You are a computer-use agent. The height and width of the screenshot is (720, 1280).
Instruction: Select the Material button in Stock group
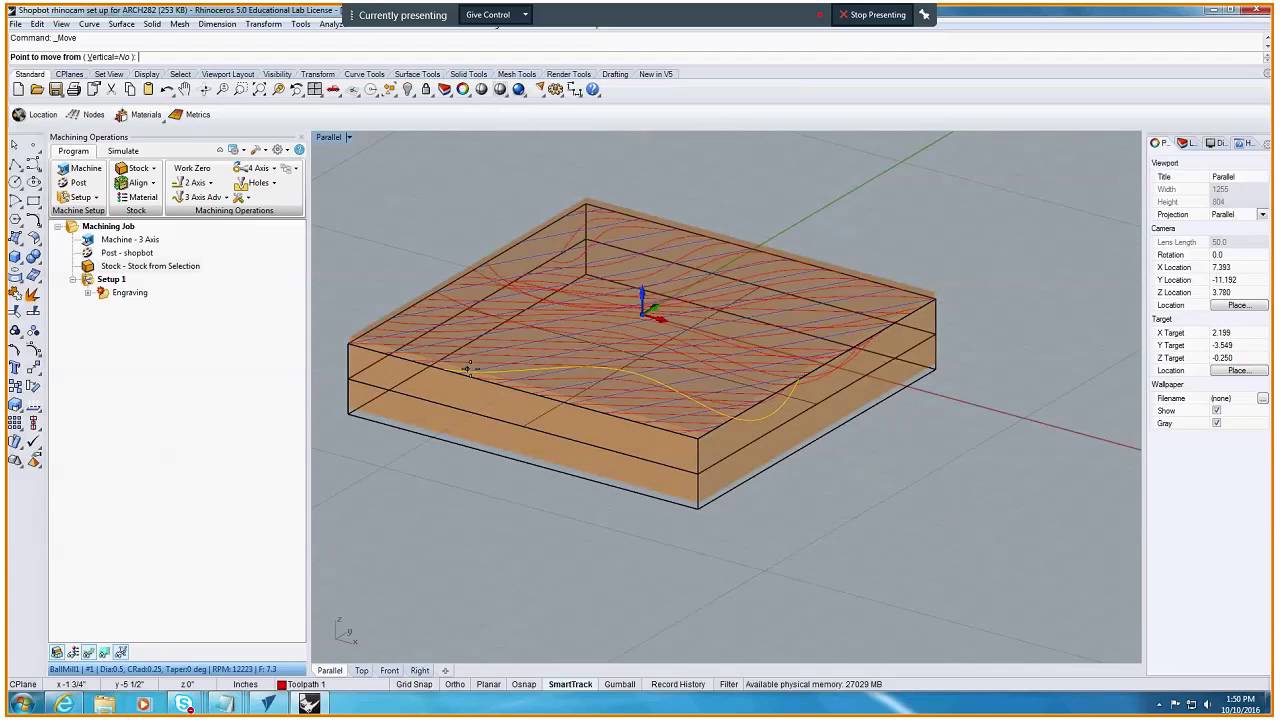(136, 197)
